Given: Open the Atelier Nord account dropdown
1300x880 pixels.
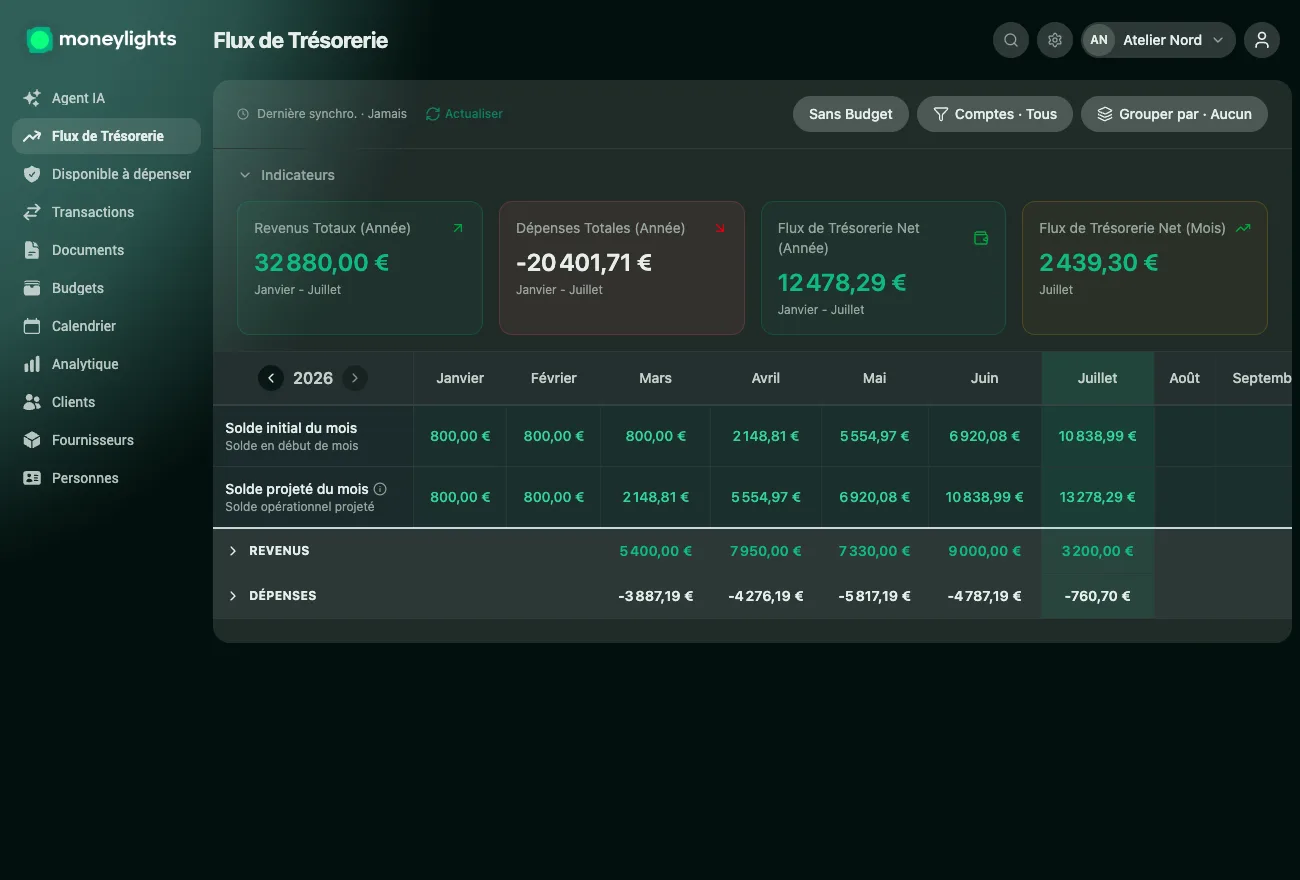Looking at the screenshot, I should coord(1159,40).
